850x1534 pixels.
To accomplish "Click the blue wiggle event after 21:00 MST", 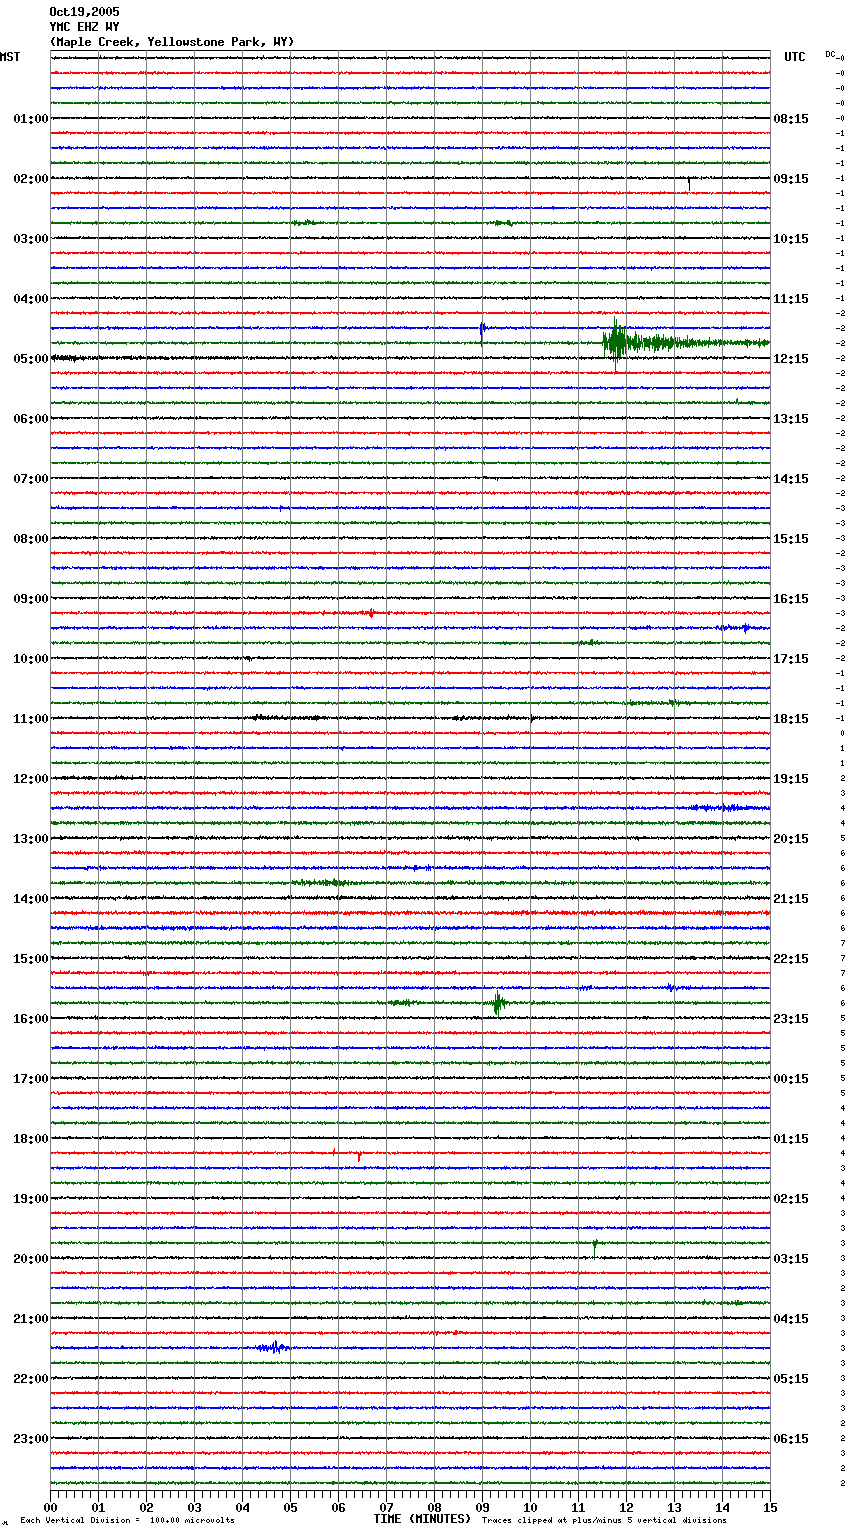I will (x=272, y=1347).
